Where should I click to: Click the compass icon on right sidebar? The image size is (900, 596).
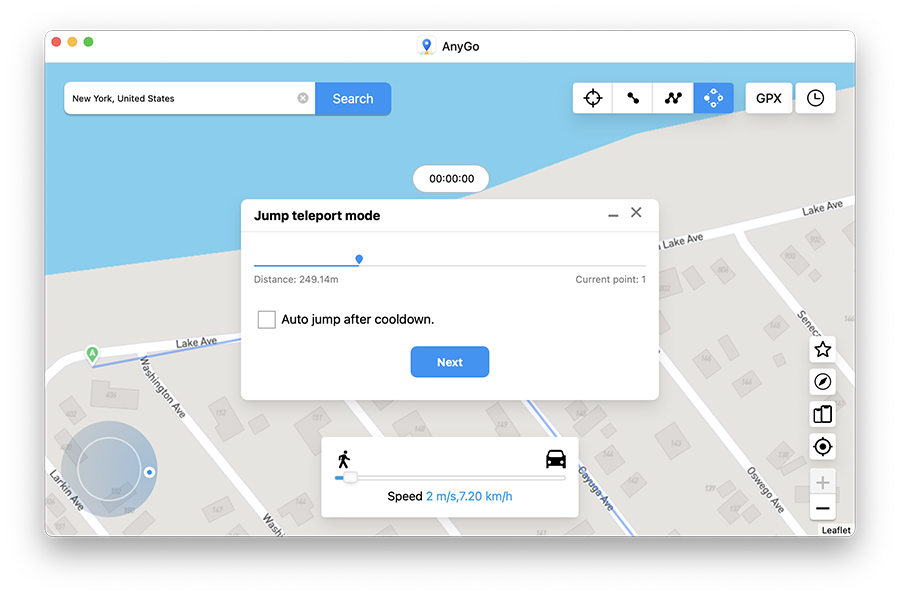pos(822,382)
